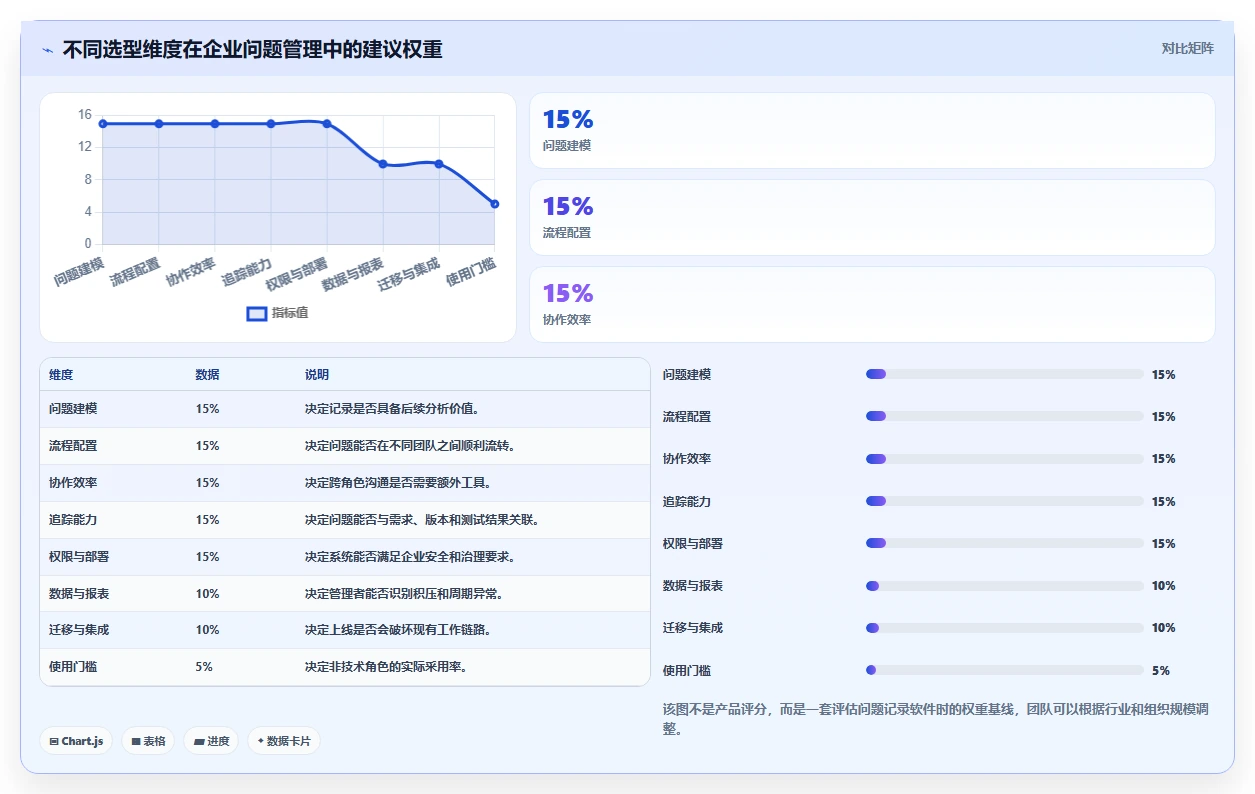Click the 5% label beside 使用门槛 bar

pyautogui.click(x=1161, y=671)
